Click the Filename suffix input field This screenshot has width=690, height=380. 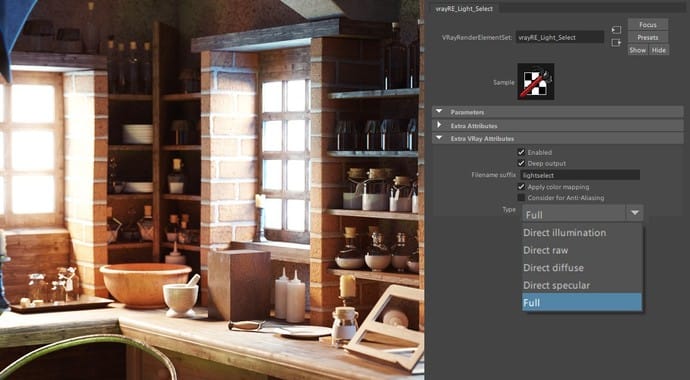(580, 175)
